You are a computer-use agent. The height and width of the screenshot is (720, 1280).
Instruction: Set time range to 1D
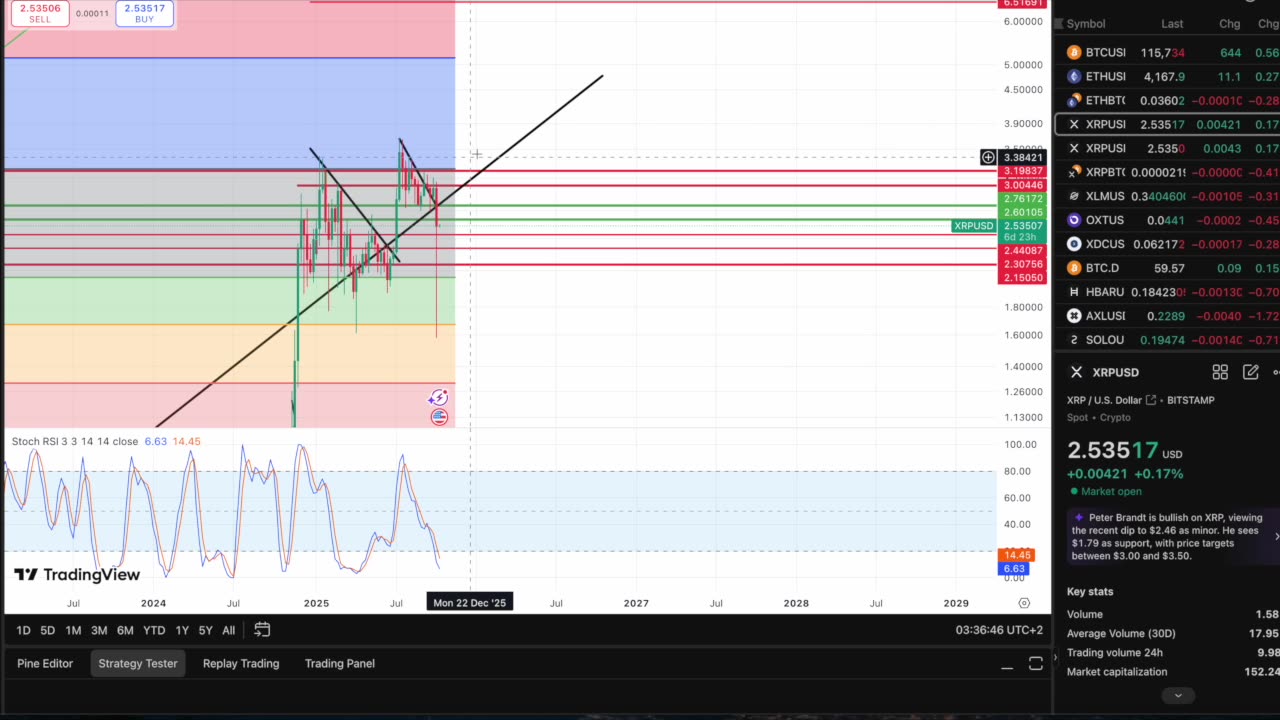(x=23, y=630)
